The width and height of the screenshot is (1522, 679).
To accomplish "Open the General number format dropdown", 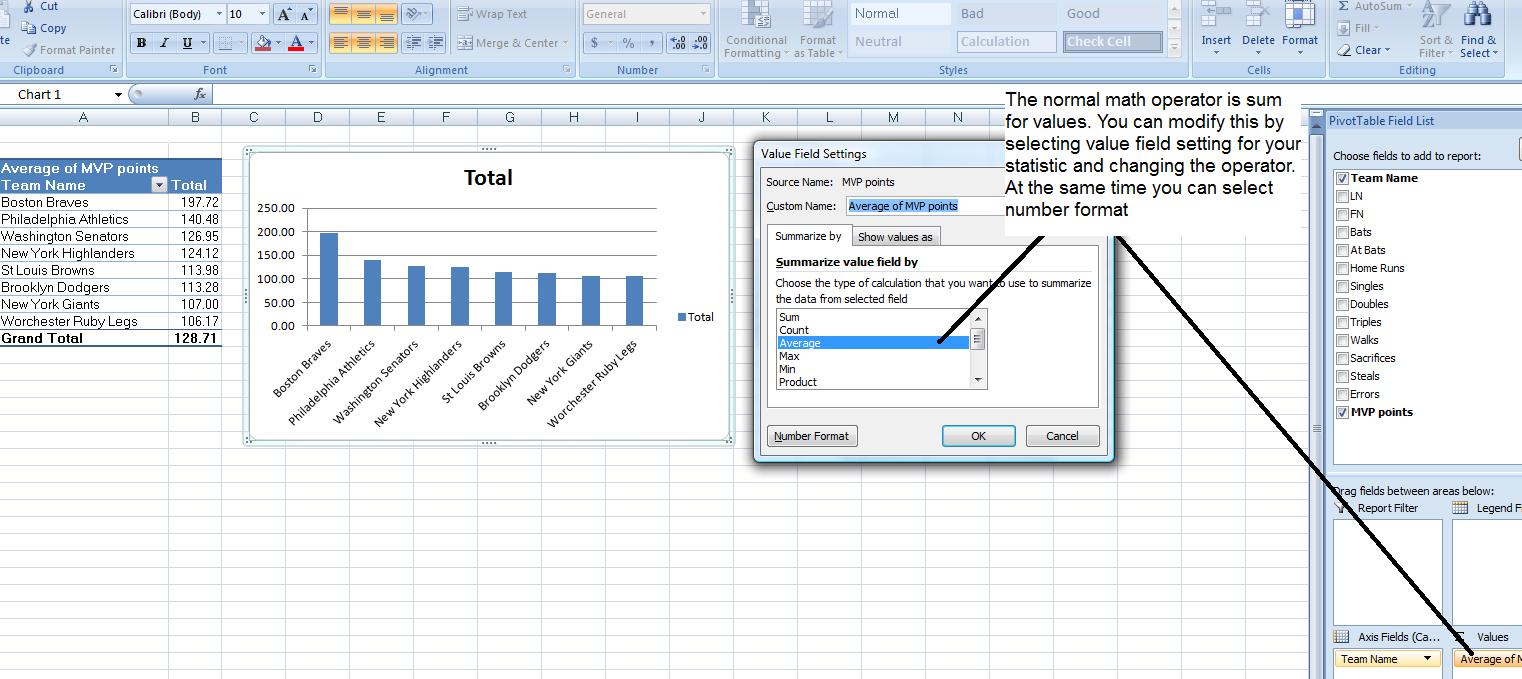I will (x=704, y=14).
